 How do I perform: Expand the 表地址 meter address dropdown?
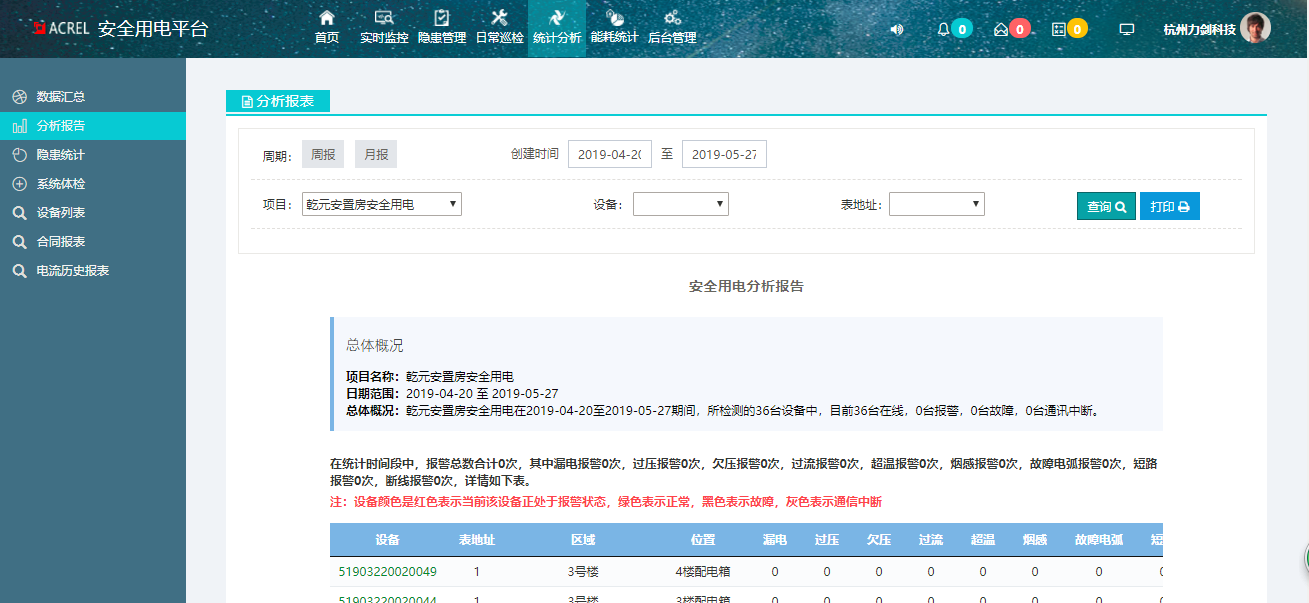pos(936,204)
